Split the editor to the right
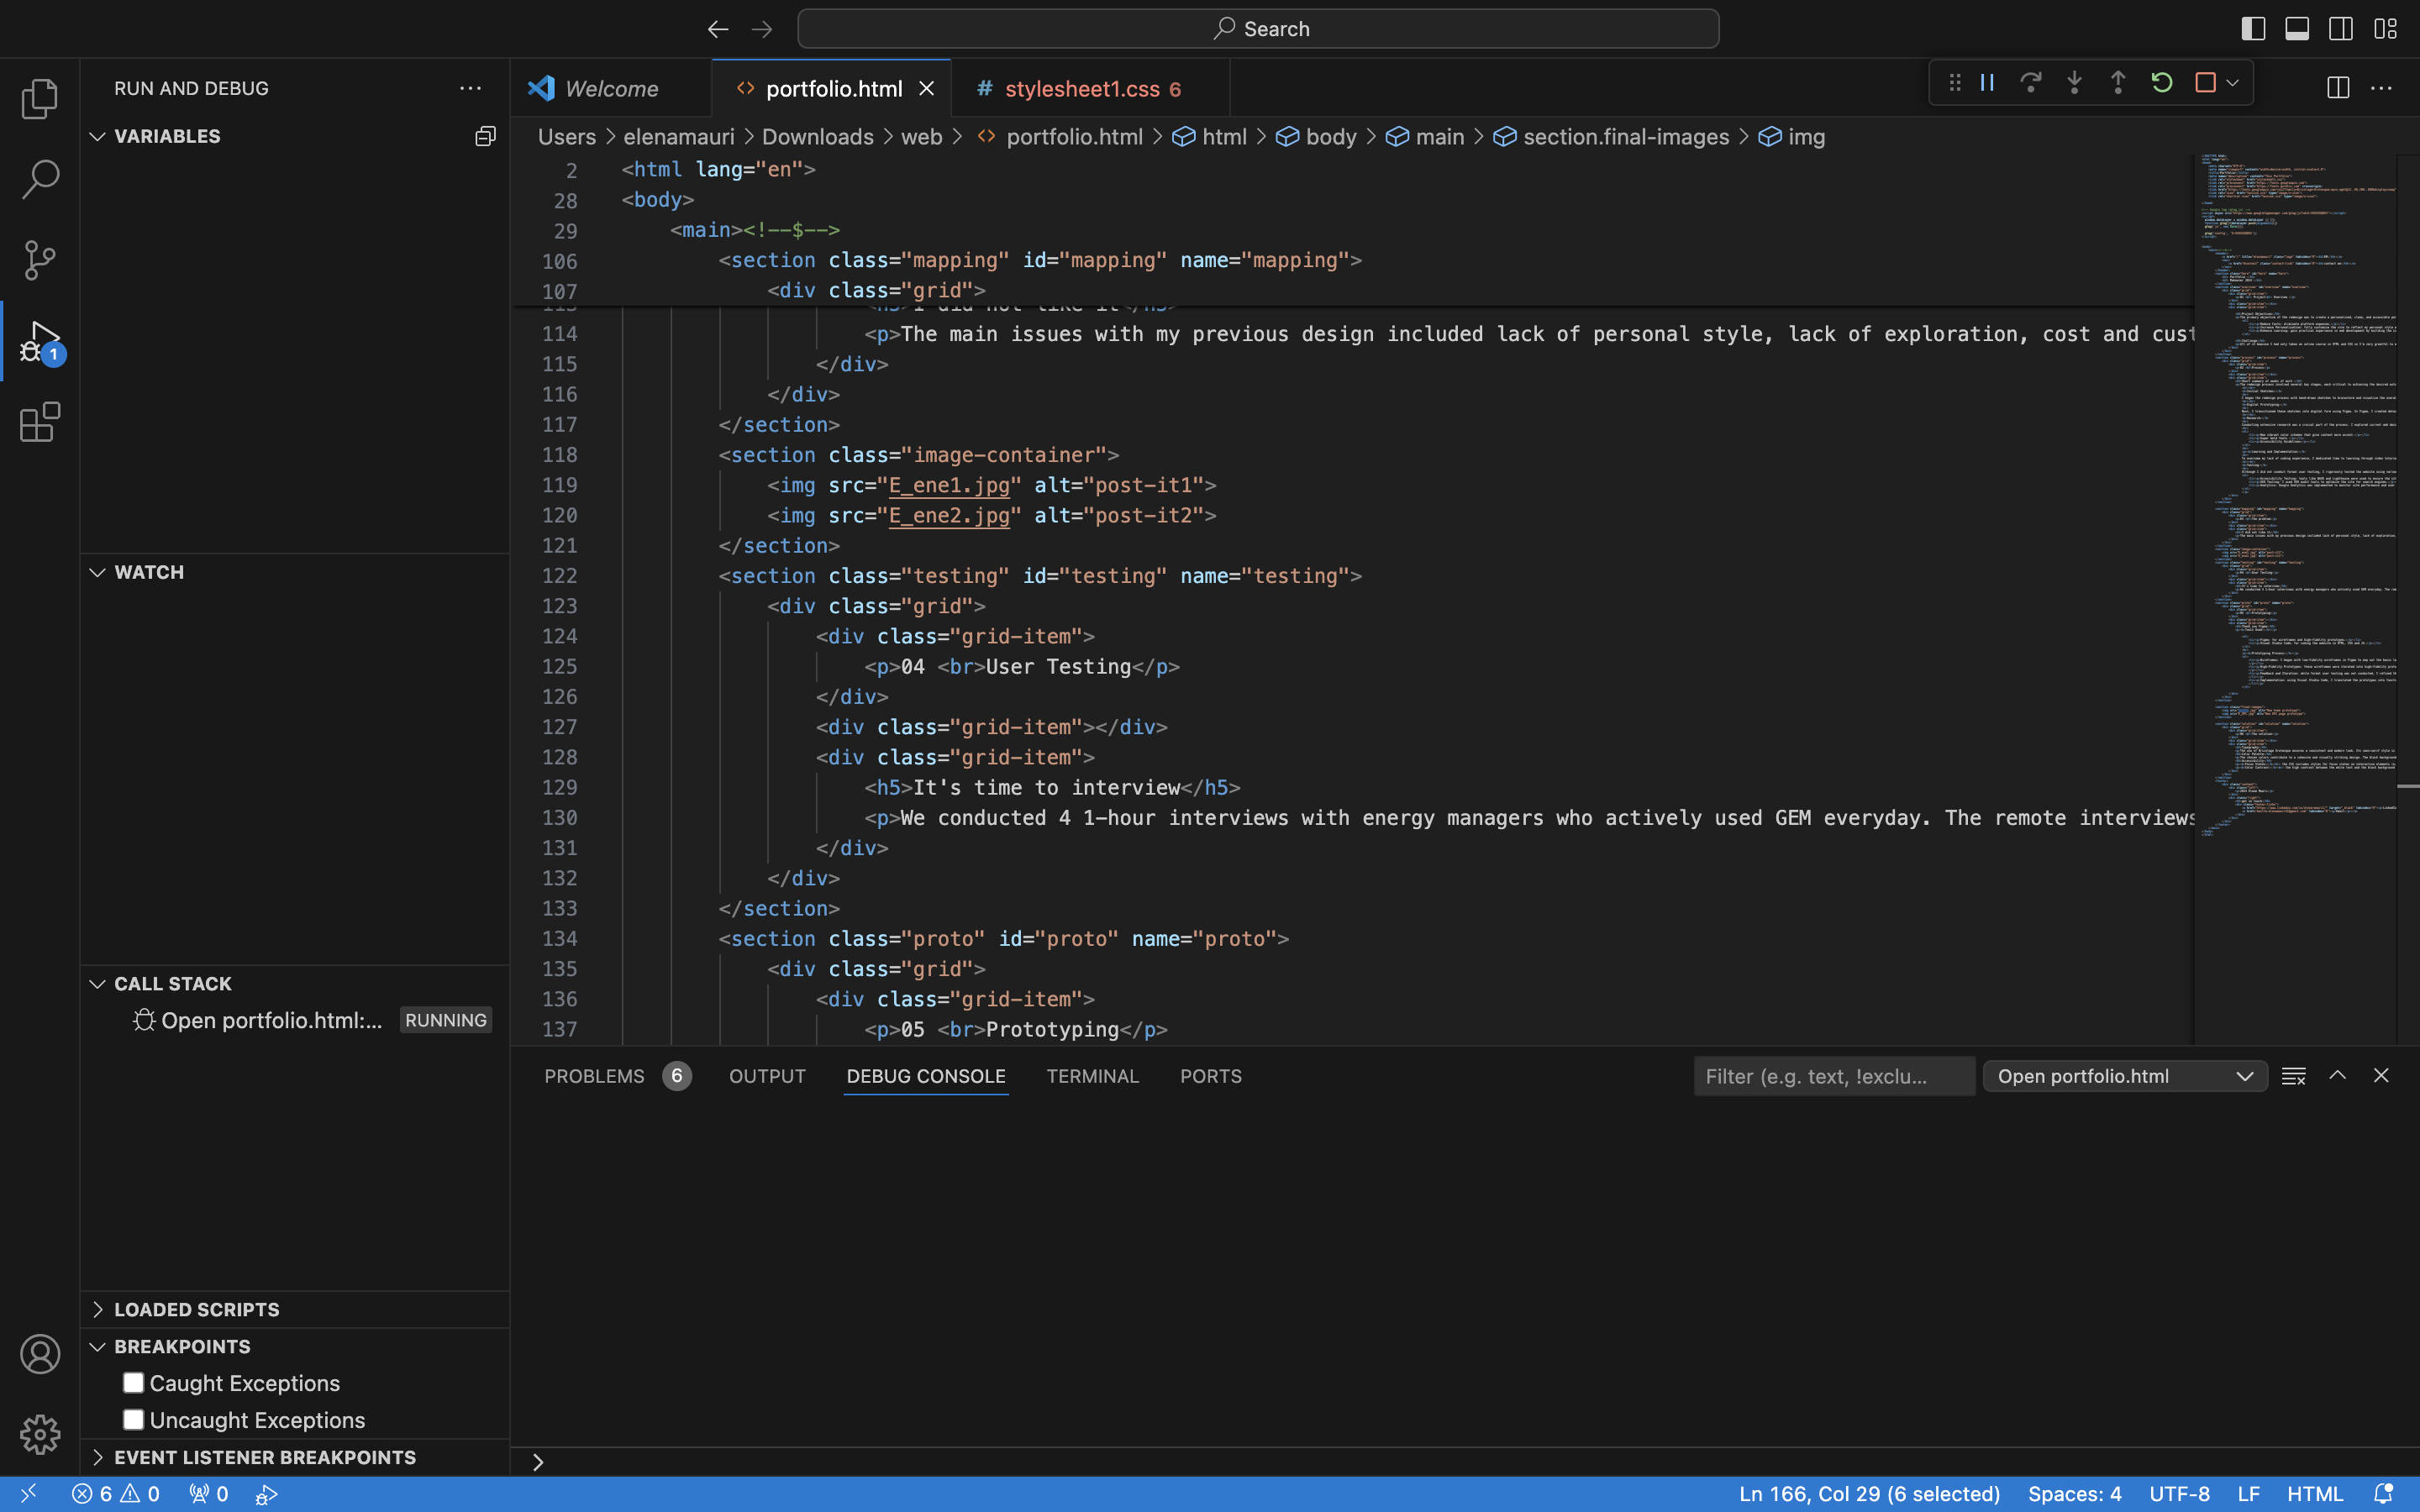 2338,88
